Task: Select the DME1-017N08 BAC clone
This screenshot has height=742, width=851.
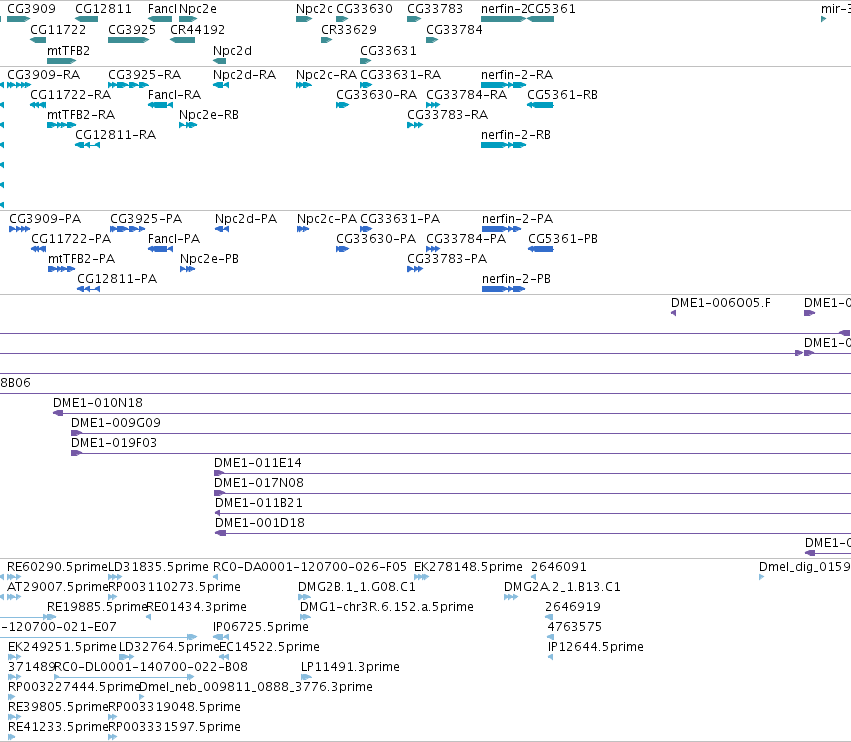Action: point(532,494)
